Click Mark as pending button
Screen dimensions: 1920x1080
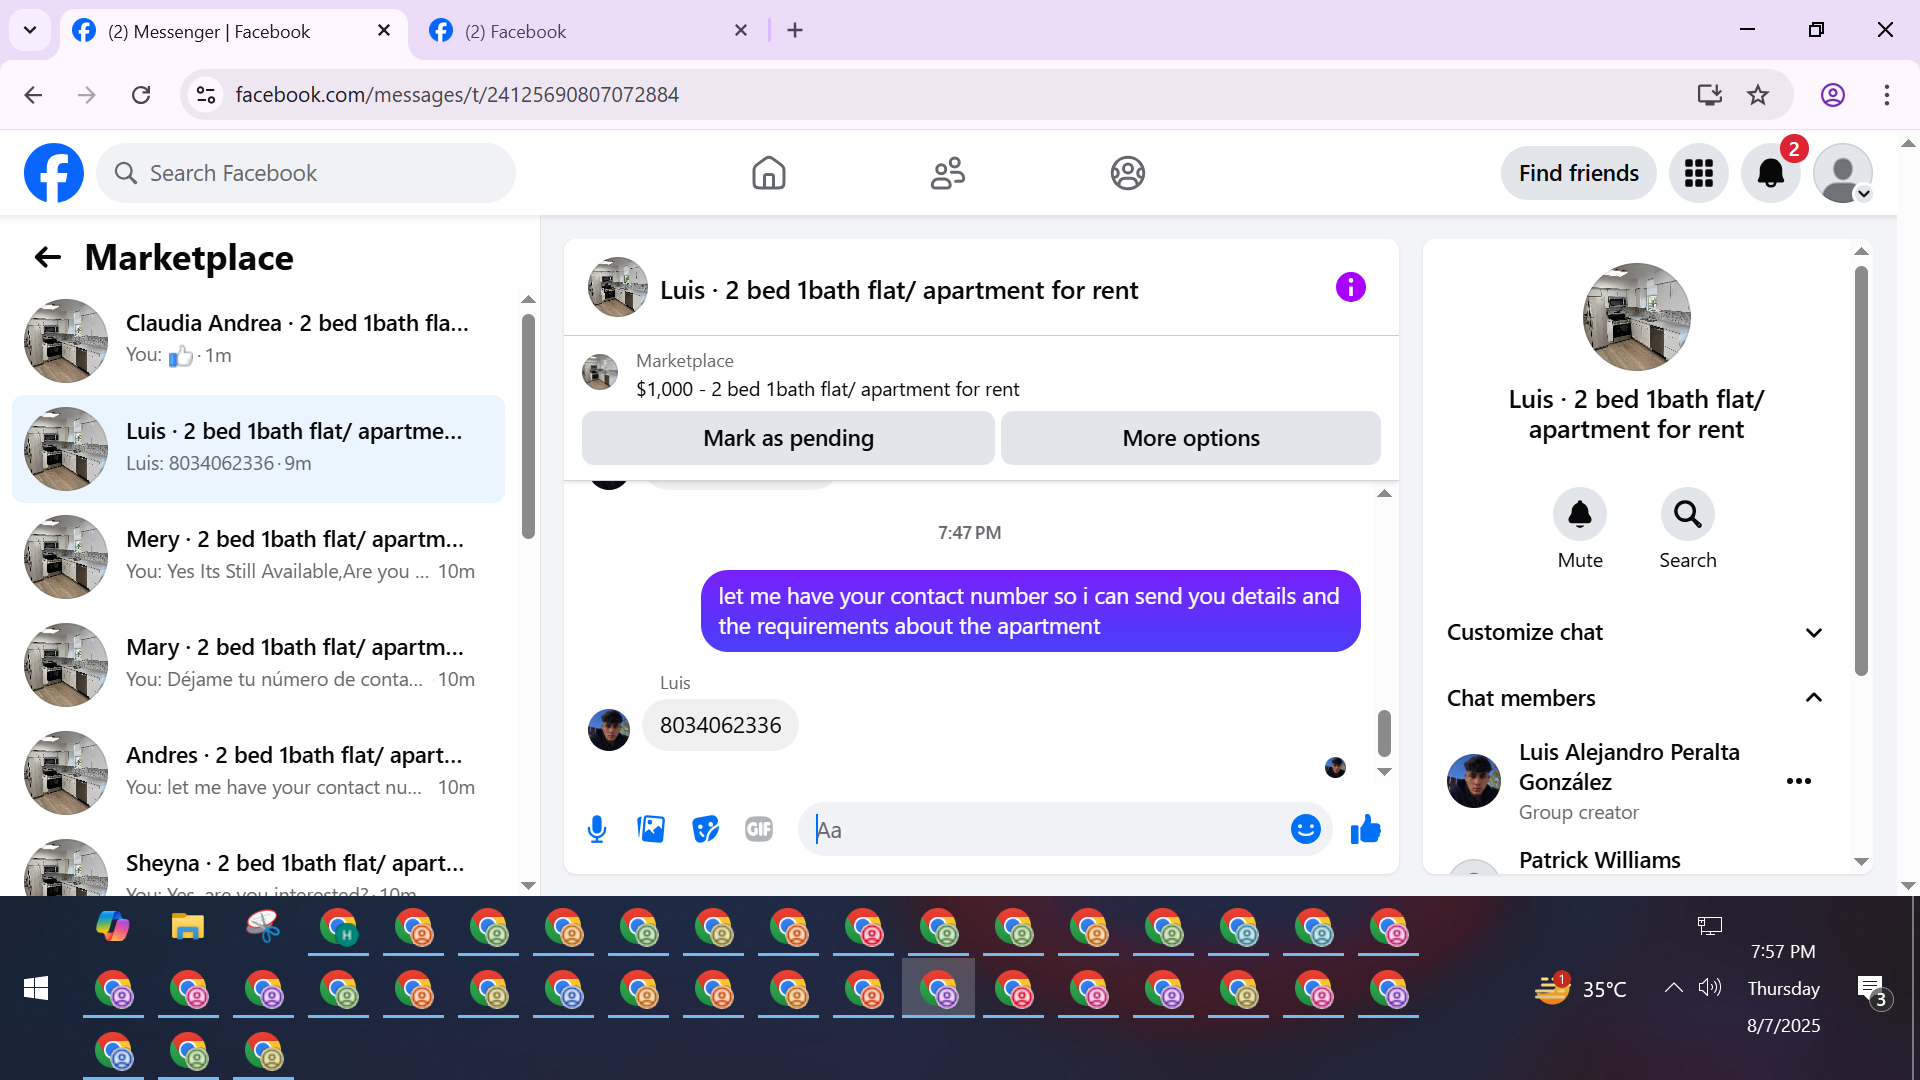click(x=788, y=438)
